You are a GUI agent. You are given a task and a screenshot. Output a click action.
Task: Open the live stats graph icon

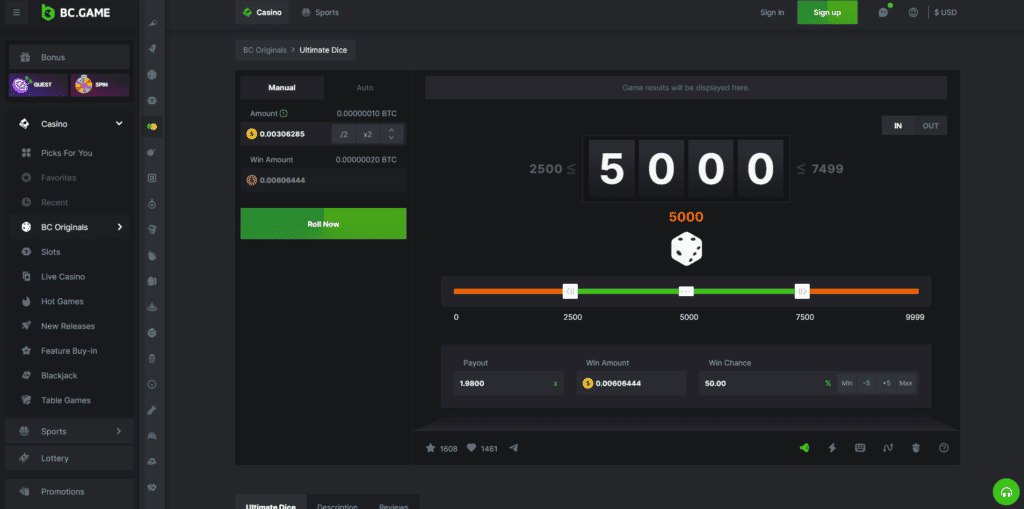coord(888,448)
